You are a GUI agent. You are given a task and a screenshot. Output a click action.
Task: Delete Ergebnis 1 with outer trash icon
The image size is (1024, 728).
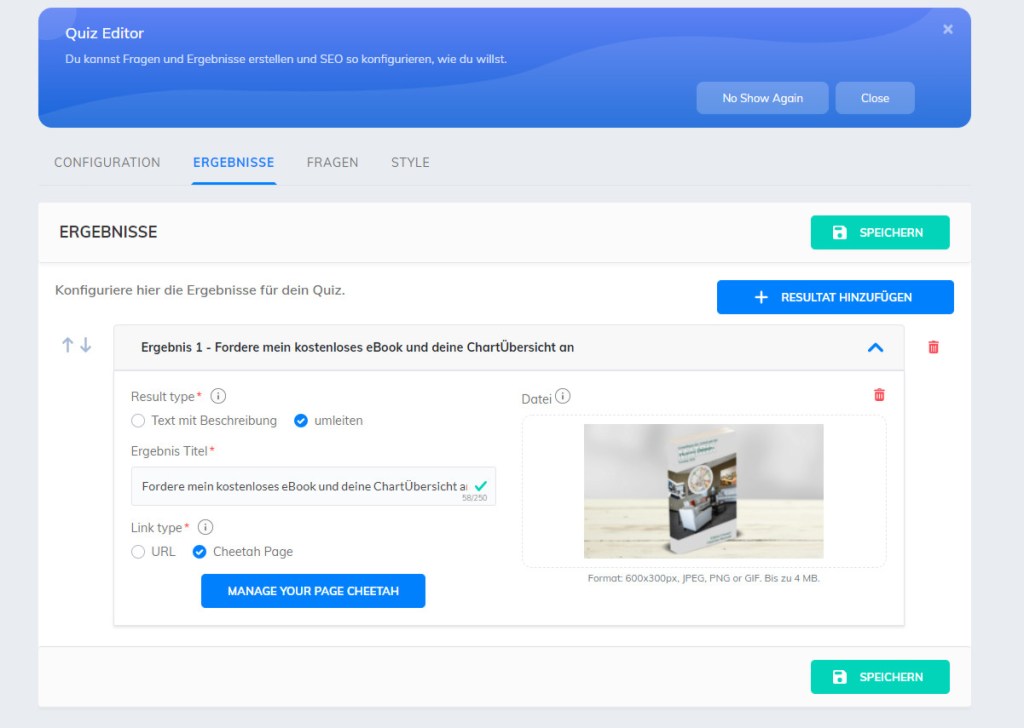point(933,347)
